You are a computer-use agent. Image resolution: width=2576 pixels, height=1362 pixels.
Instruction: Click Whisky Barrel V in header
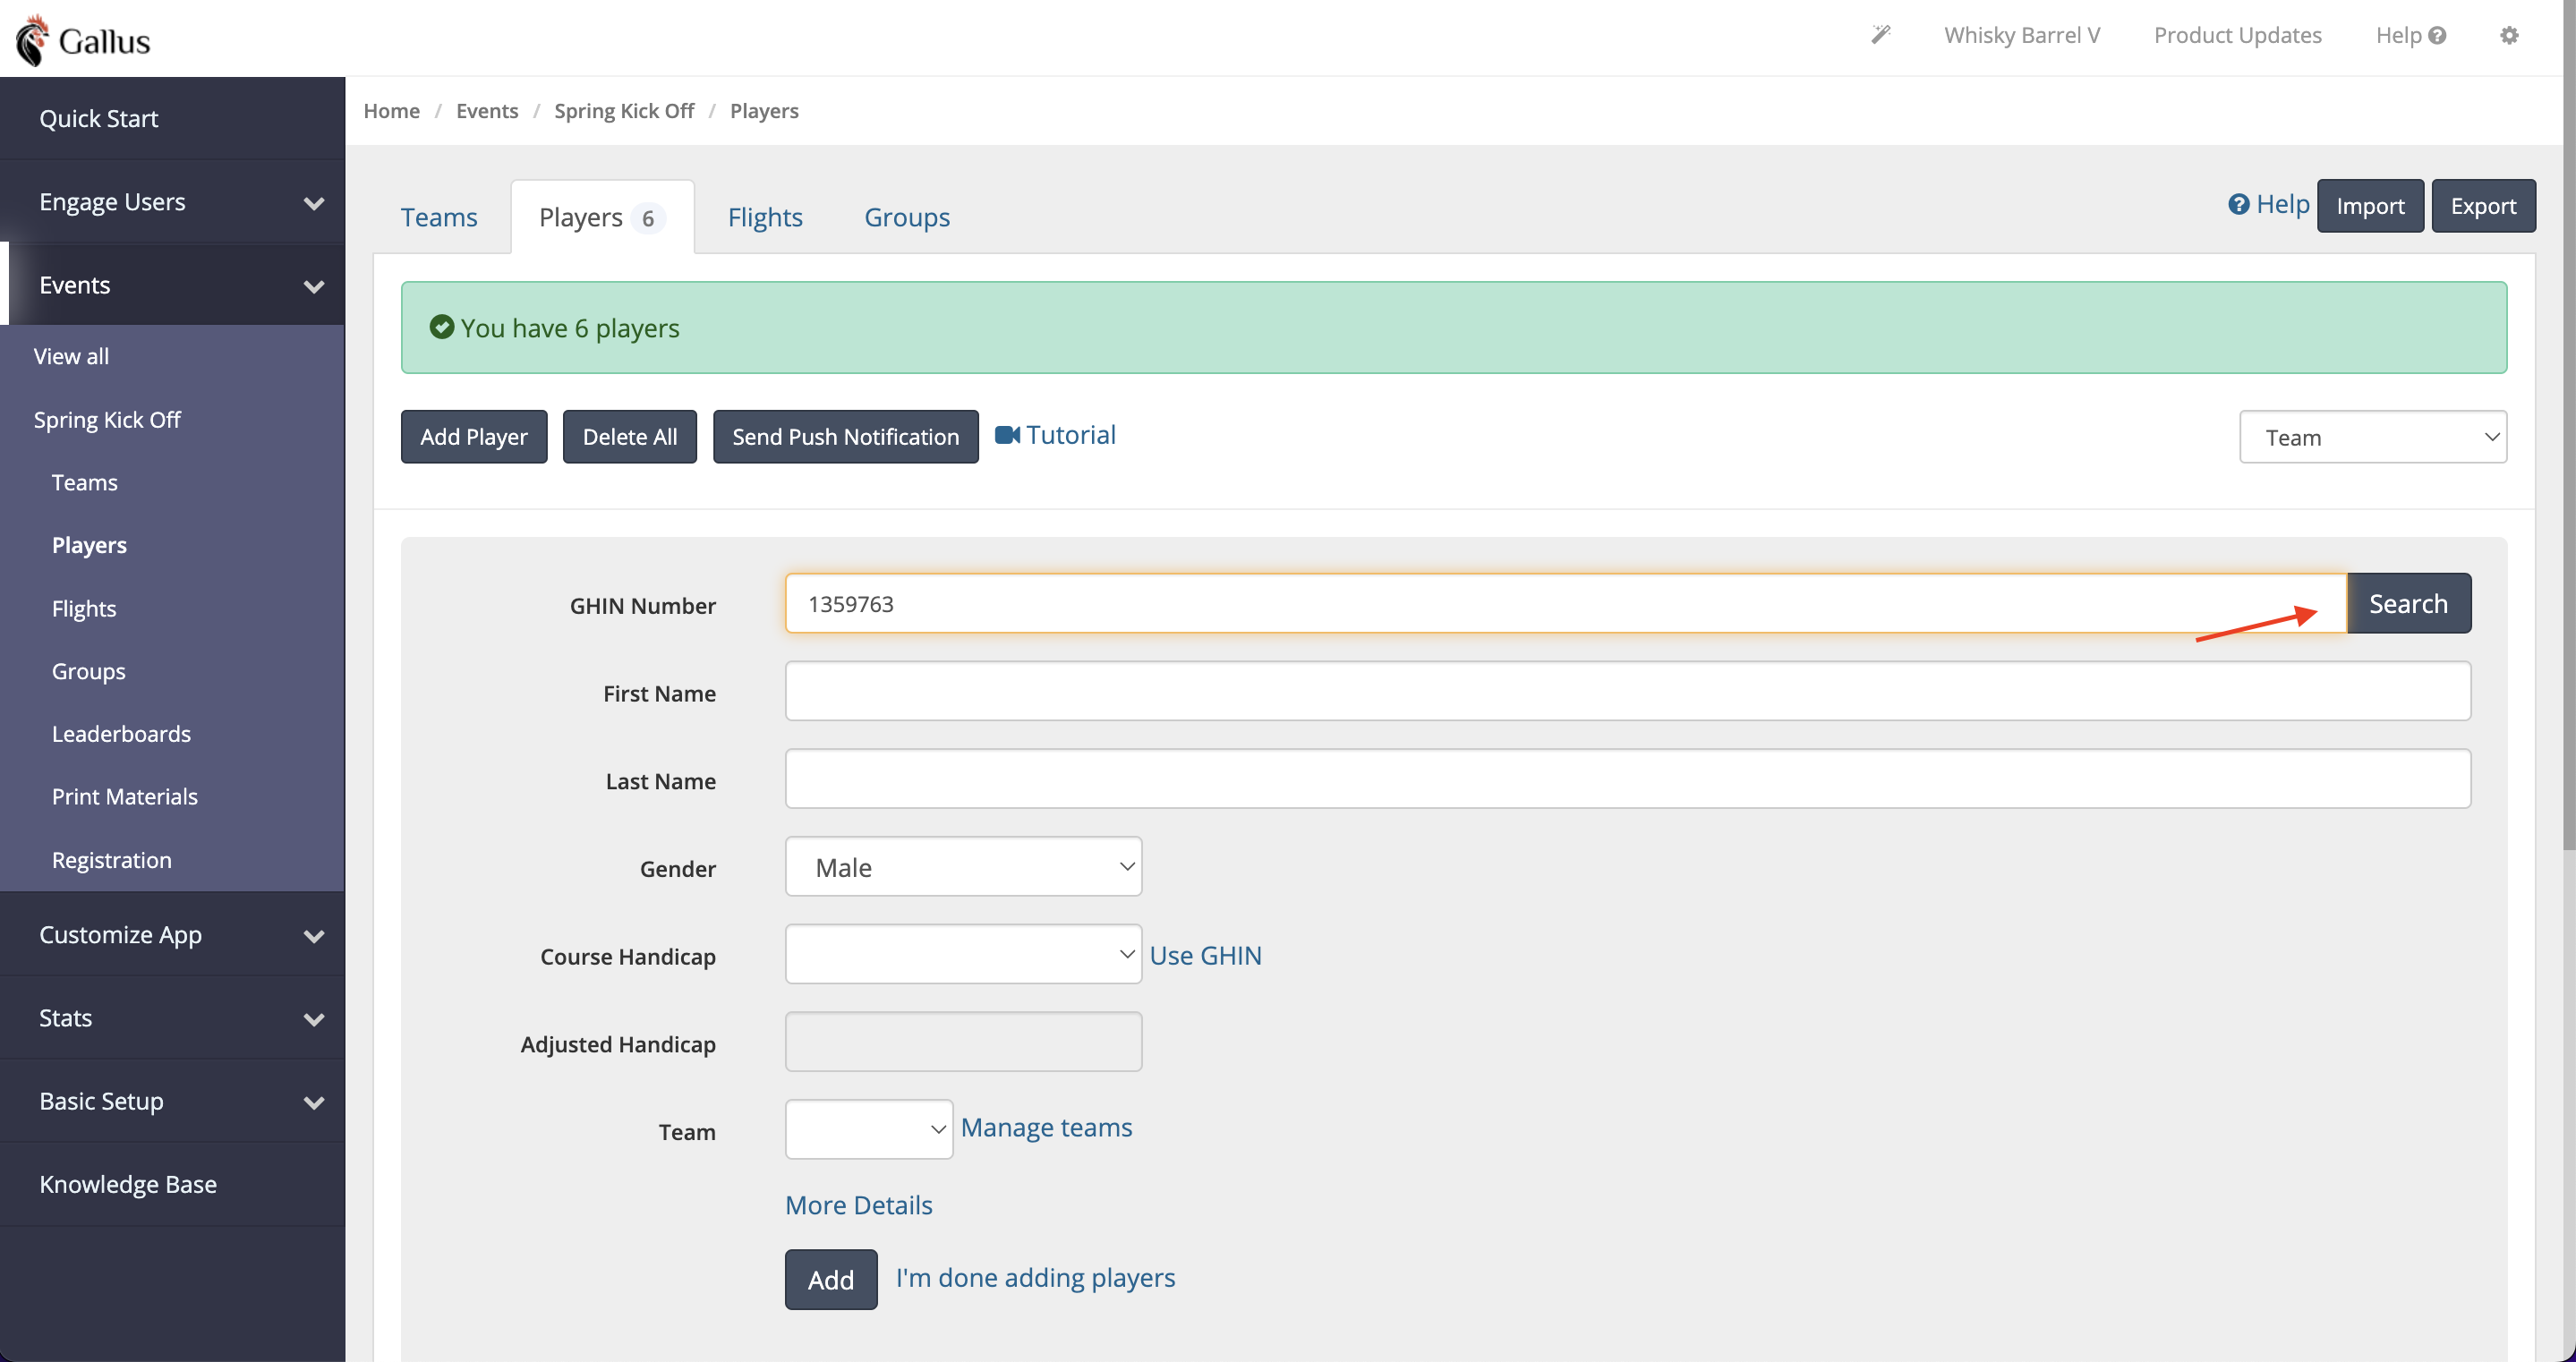[x=2022, y=36]
